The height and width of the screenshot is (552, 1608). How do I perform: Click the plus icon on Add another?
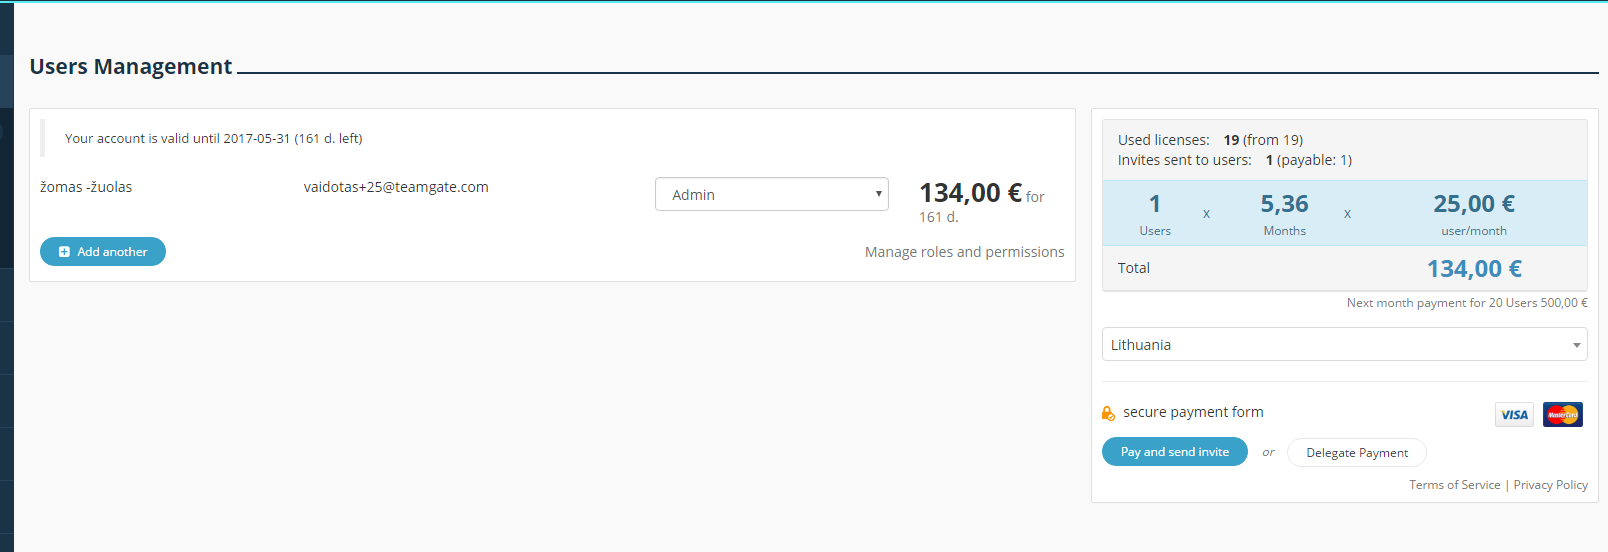pyautogui.click(x=64, y=252)
